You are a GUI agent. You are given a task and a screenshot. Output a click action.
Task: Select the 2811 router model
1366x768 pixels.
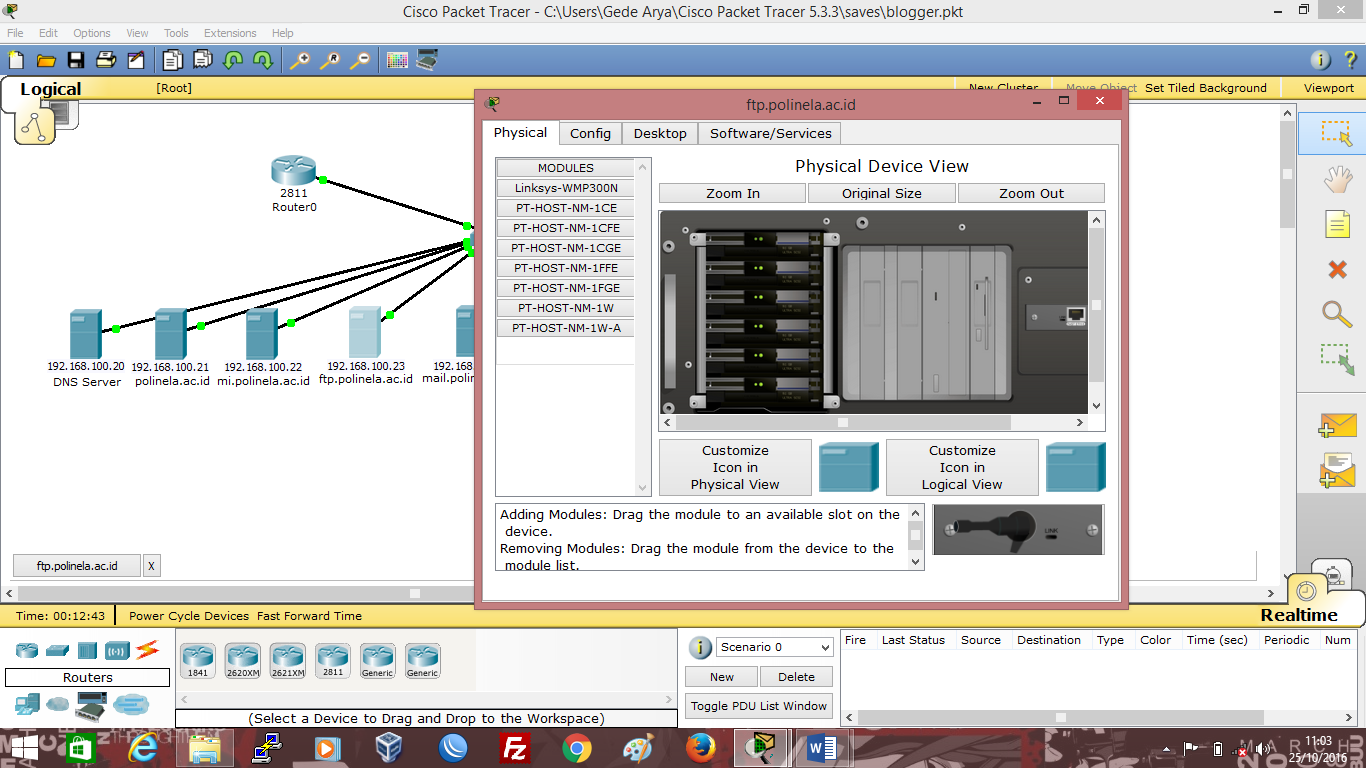tap(332, 658)
